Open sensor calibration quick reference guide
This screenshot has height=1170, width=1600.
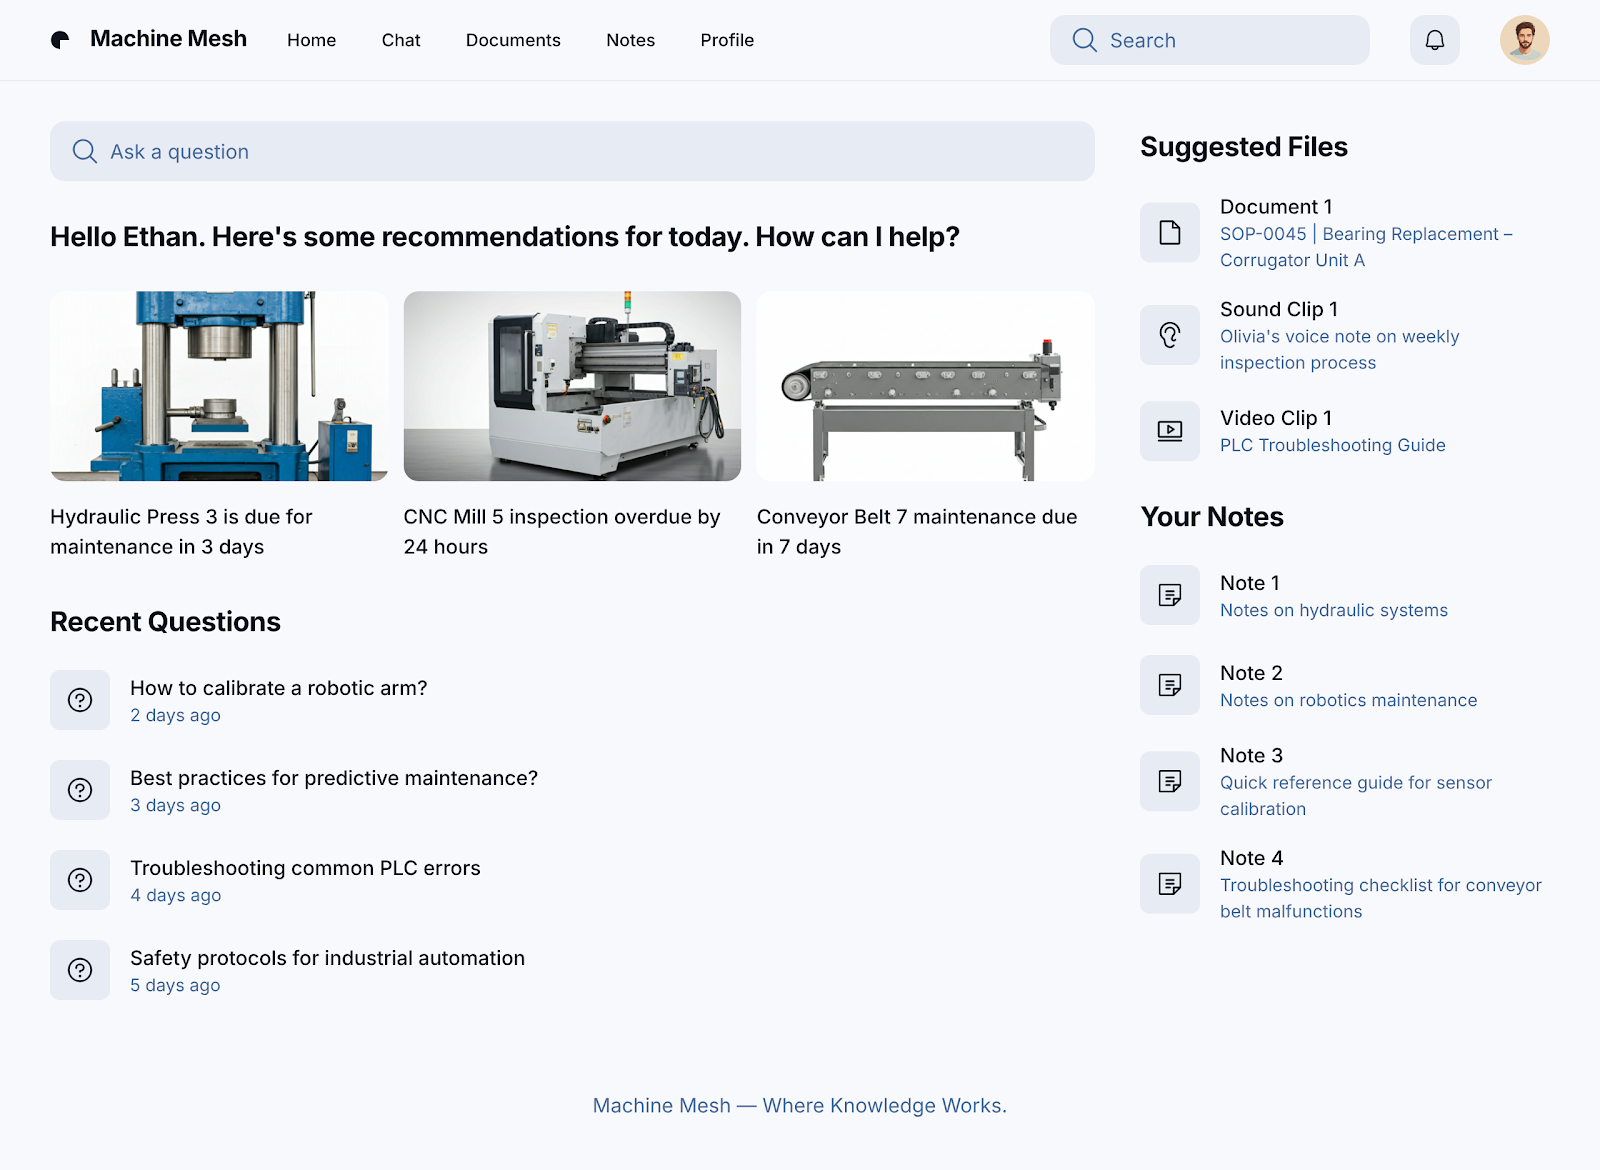coord(1356,796)
